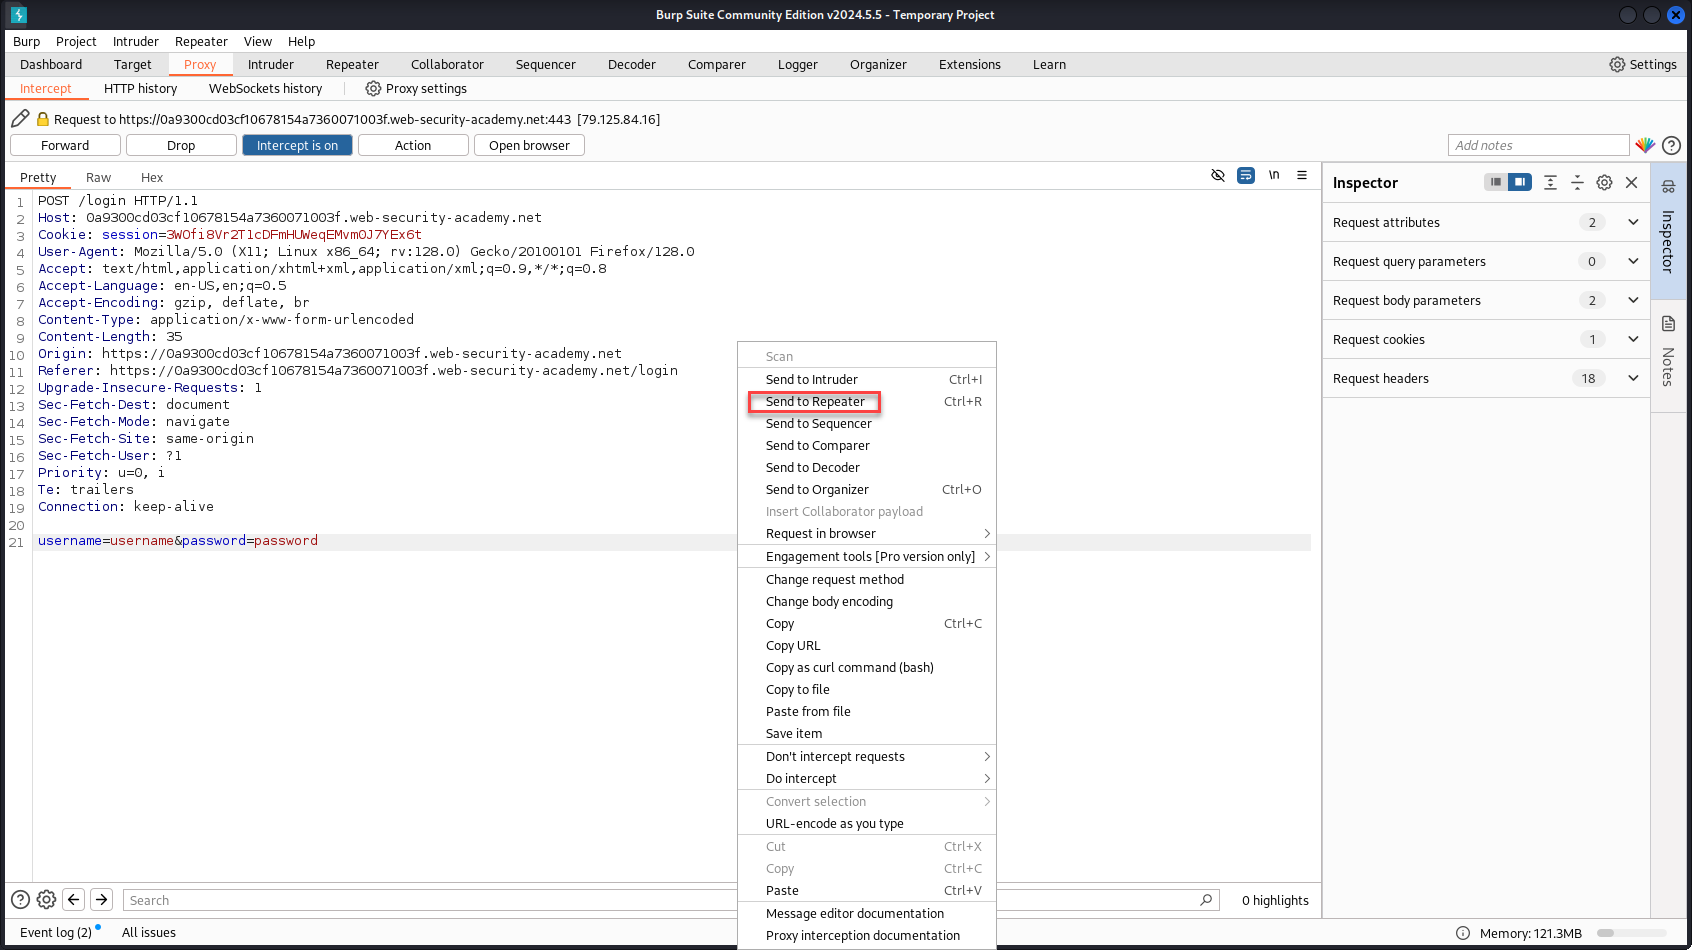This screenshot has width=1692, height=950.
Task: Expand the Request headers section
Action: pyautogui.click(x=1633, y=378)
